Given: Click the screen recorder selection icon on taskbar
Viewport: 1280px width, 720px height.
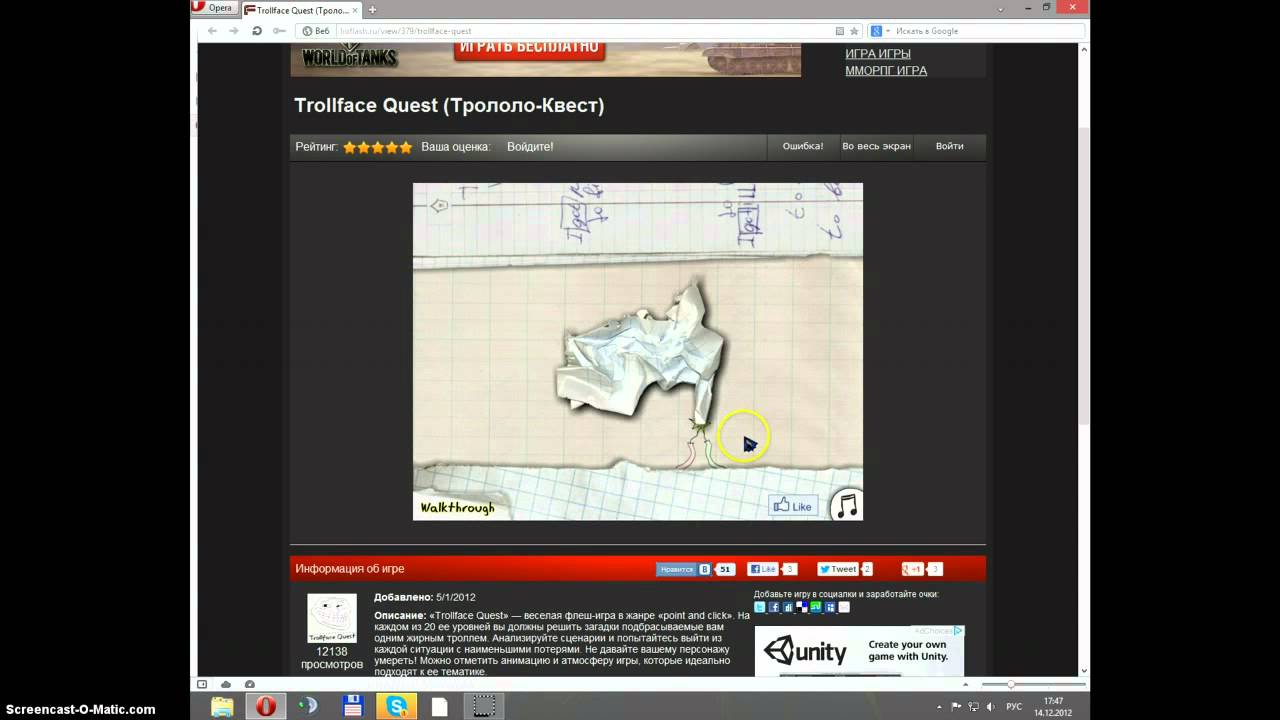Looking at the screenshot, I should [483, 707].
